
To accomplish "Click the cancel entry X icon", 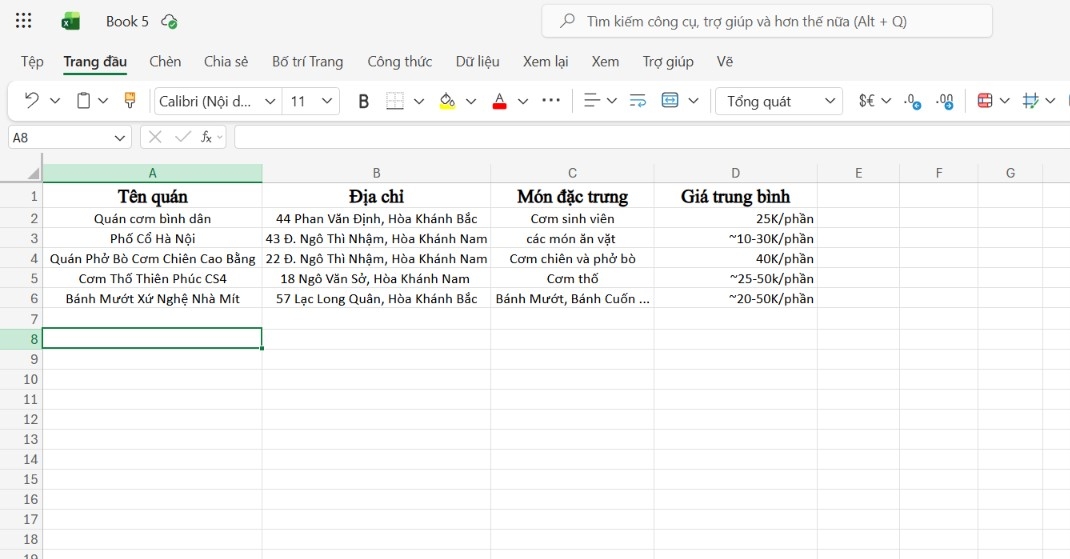I will [155, 137].
